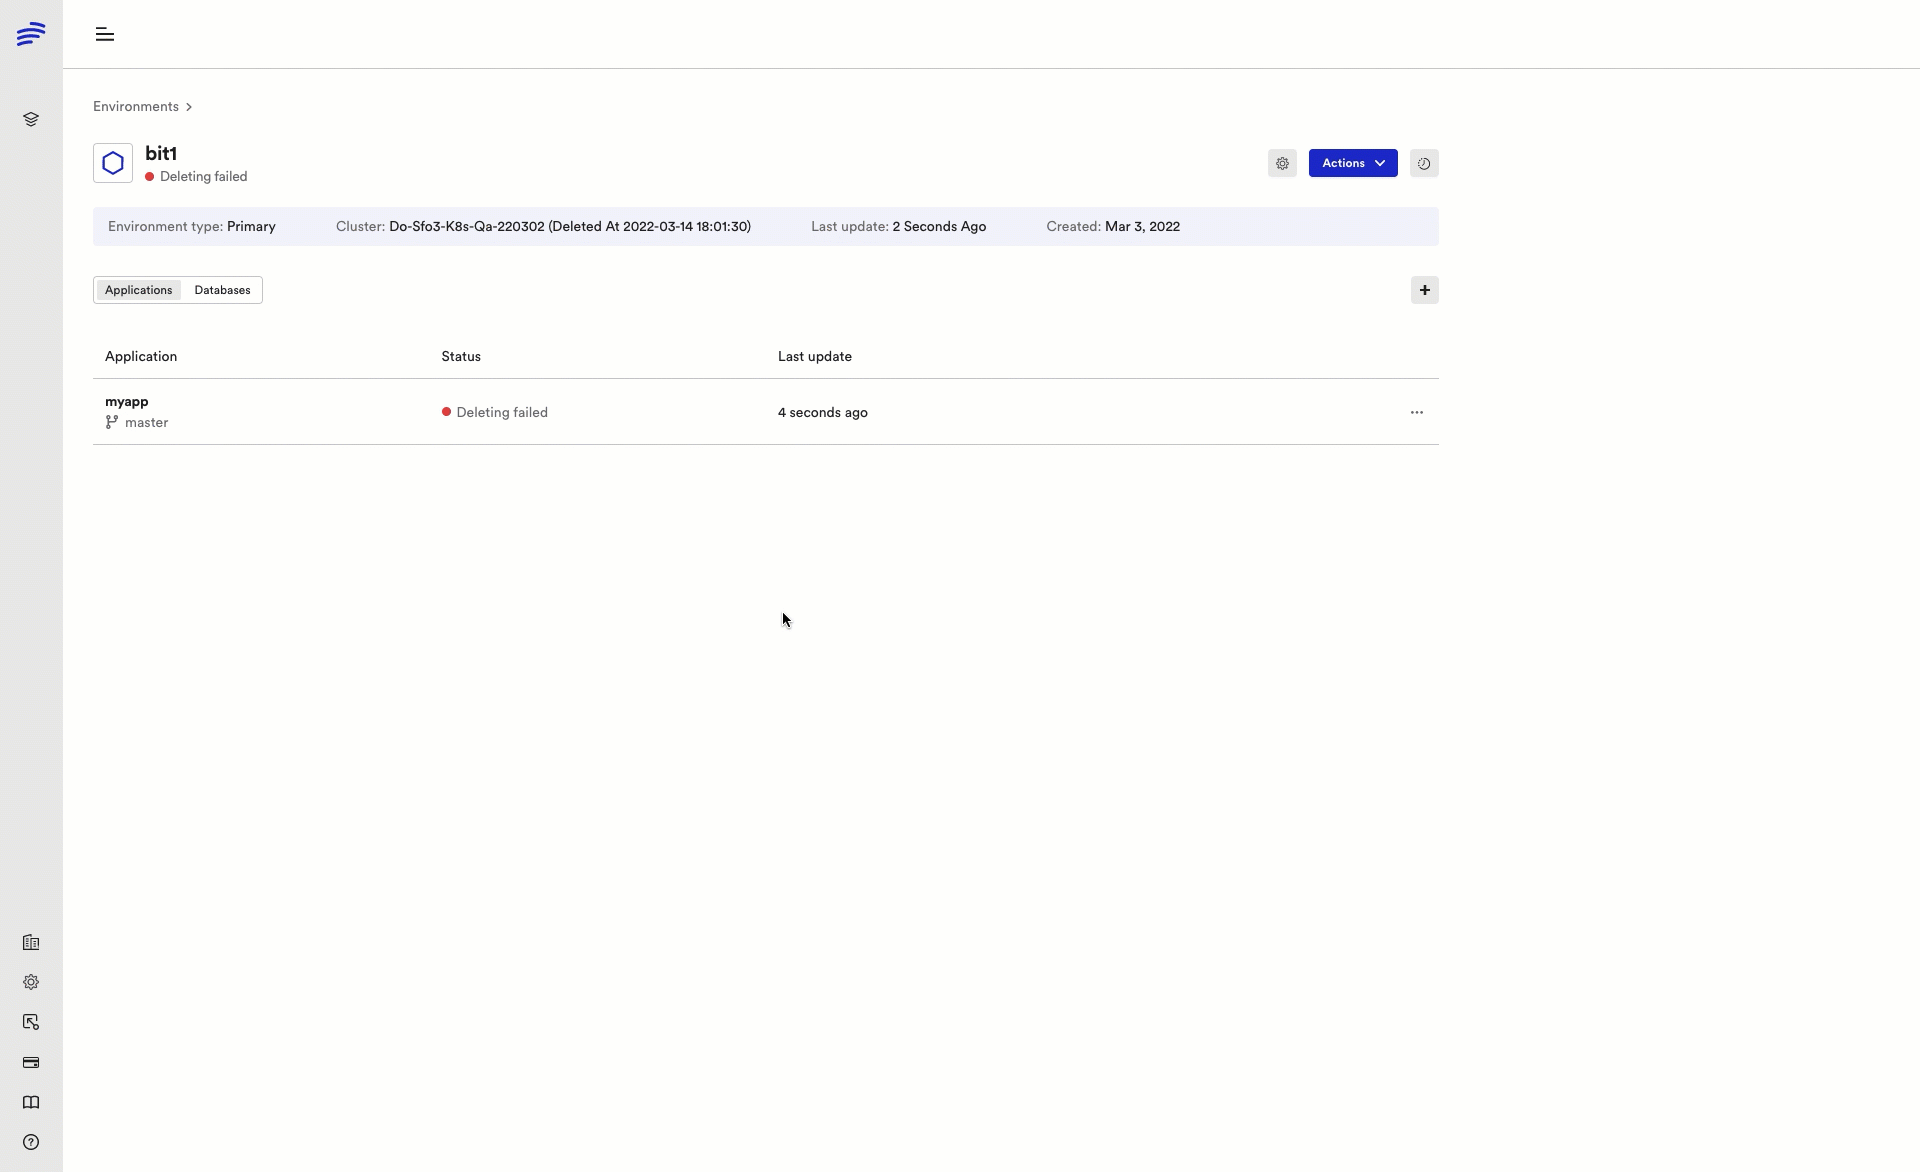Switch to the Databases tab
Viewport: 1920px width, 1172px height.
click(222, 290)
